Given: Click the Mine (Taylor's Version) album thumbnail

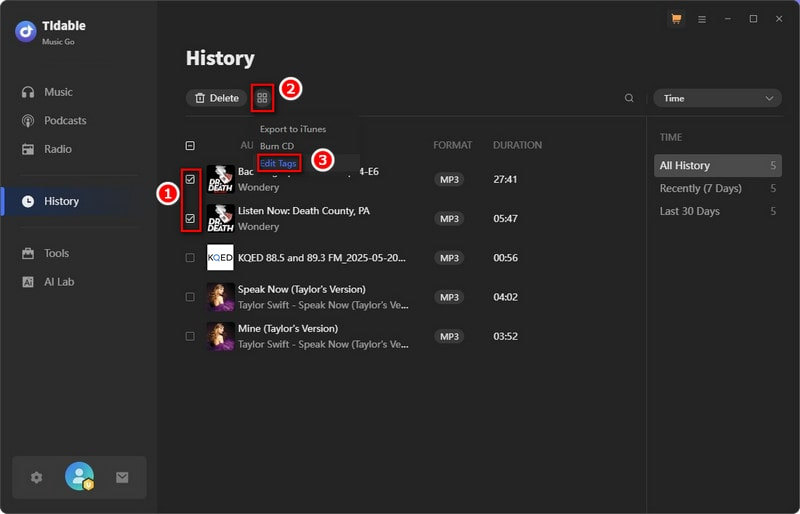Looking at the screenshot, I should click(220, 336).
